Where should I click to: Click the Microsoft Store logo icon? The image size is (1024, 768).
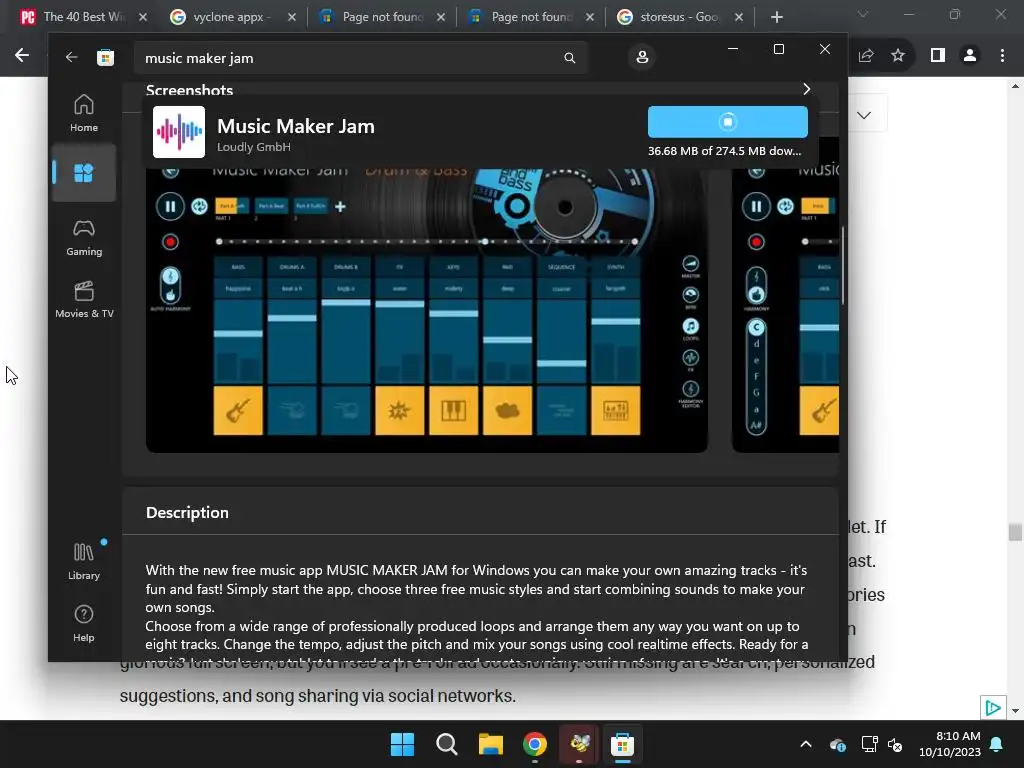pos(105,57)
